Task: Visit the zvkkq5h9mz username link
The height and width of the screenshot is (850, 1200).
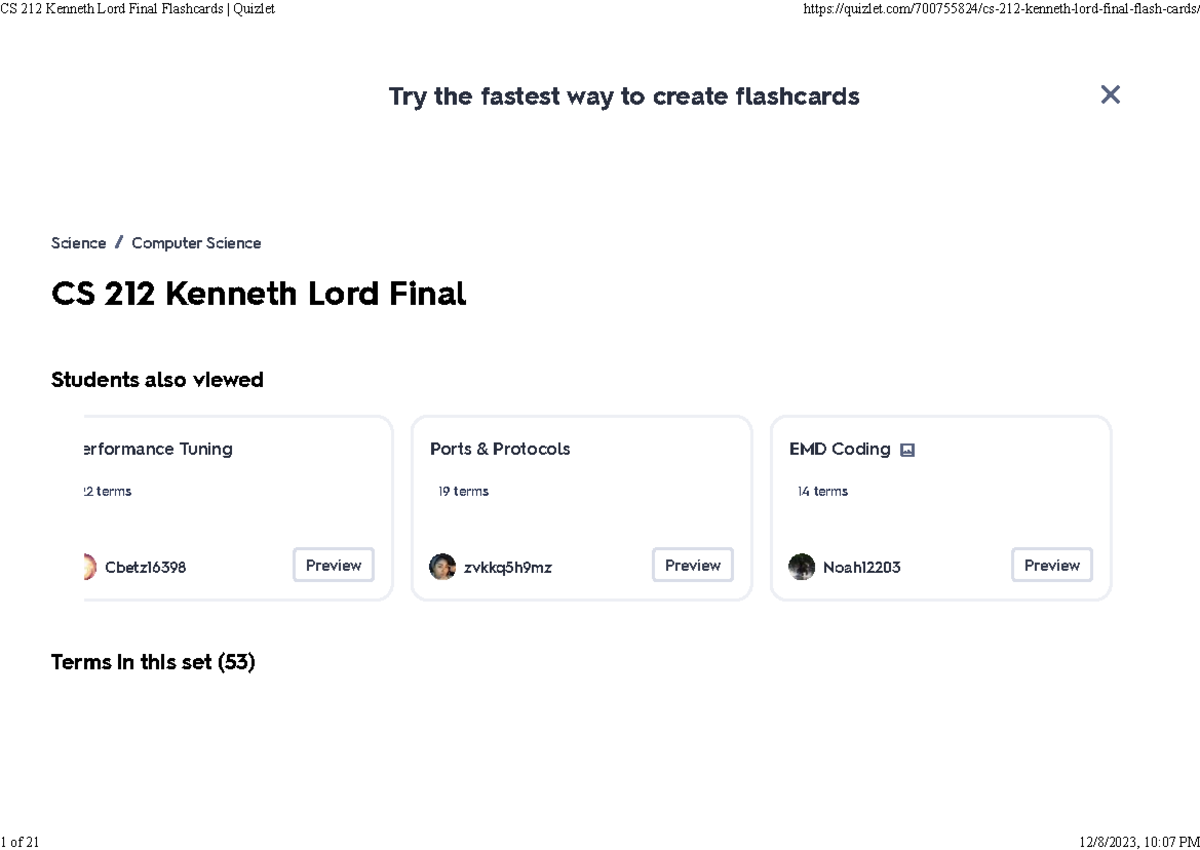Action: [508, 567]
